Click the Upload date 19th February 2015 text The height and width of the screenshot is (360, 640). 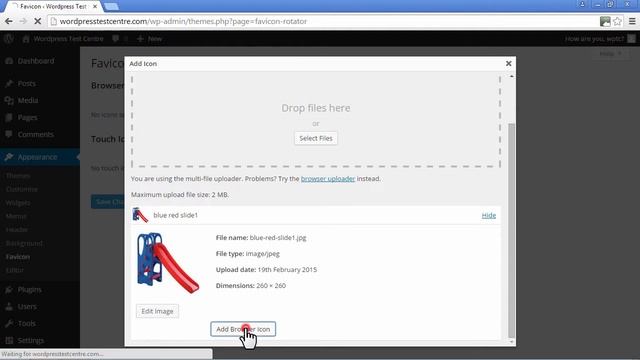266,269
